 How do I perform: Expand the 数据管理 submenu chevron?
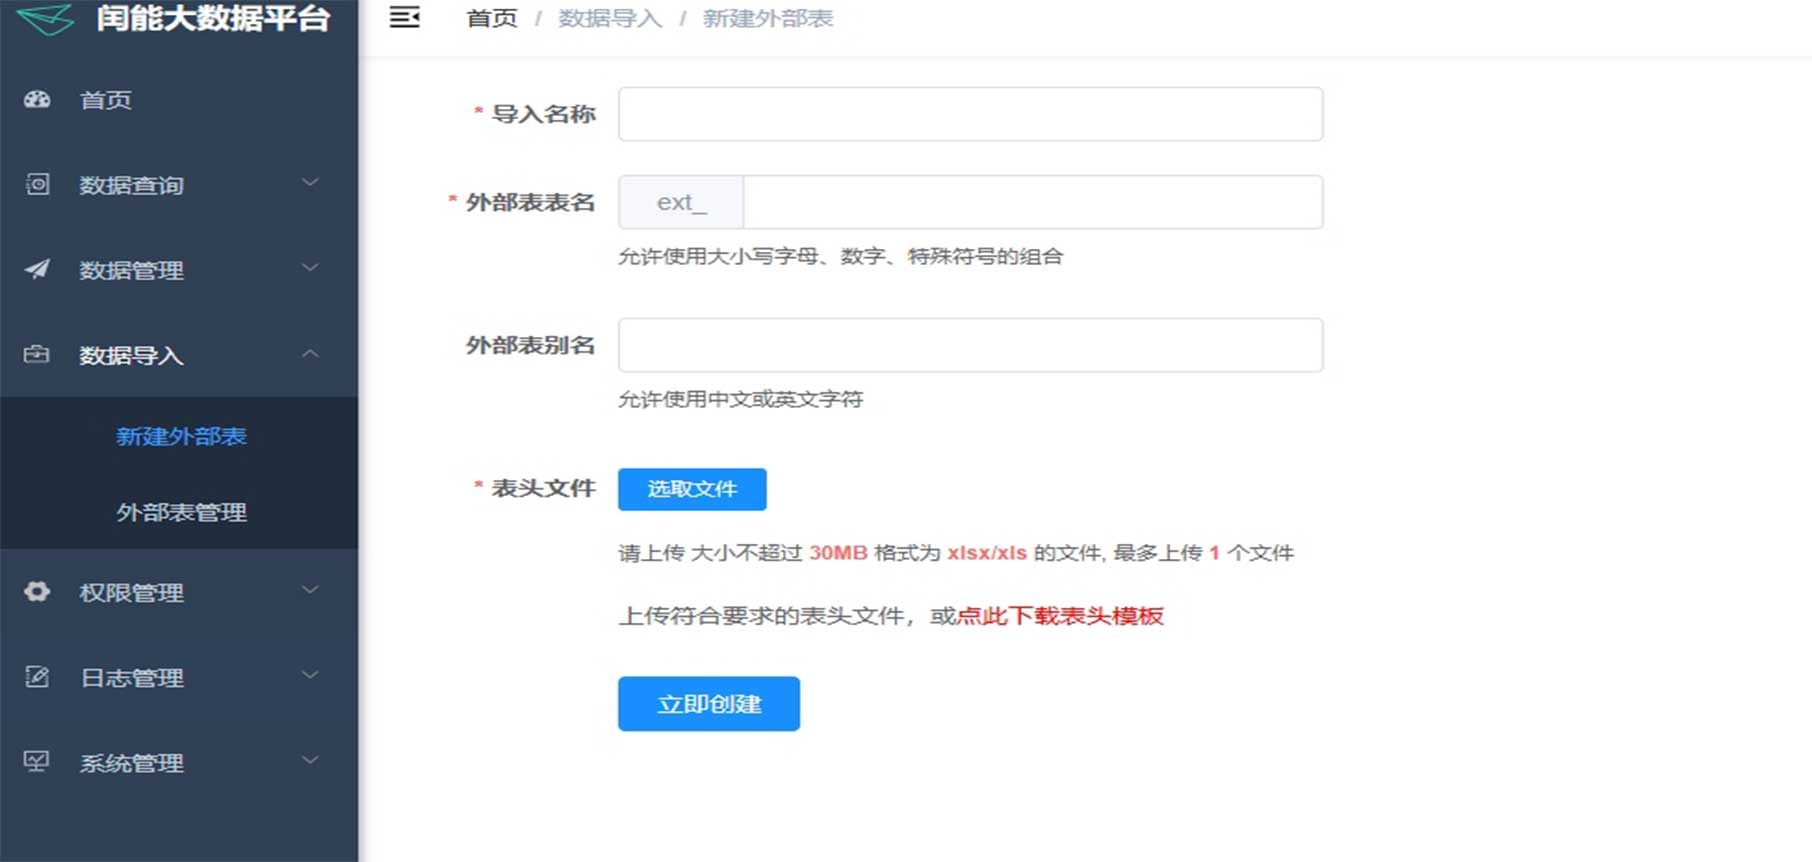(310, 268)
